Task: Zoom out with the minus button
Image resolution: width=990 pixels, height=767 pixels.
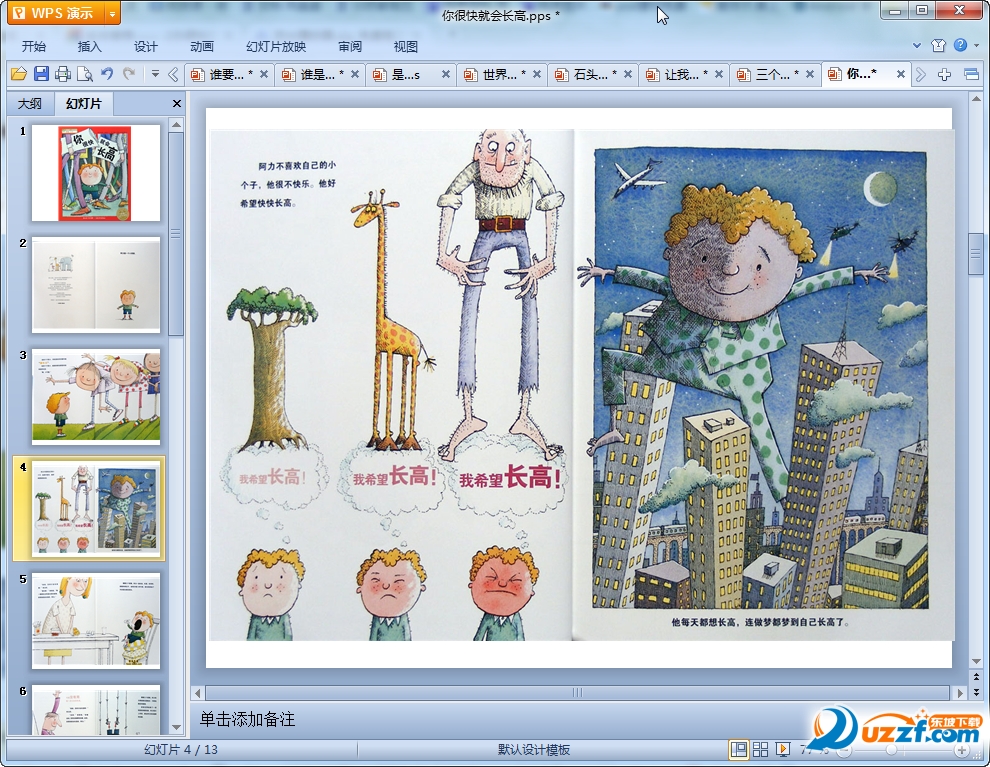Action: [x=844, y=751]
